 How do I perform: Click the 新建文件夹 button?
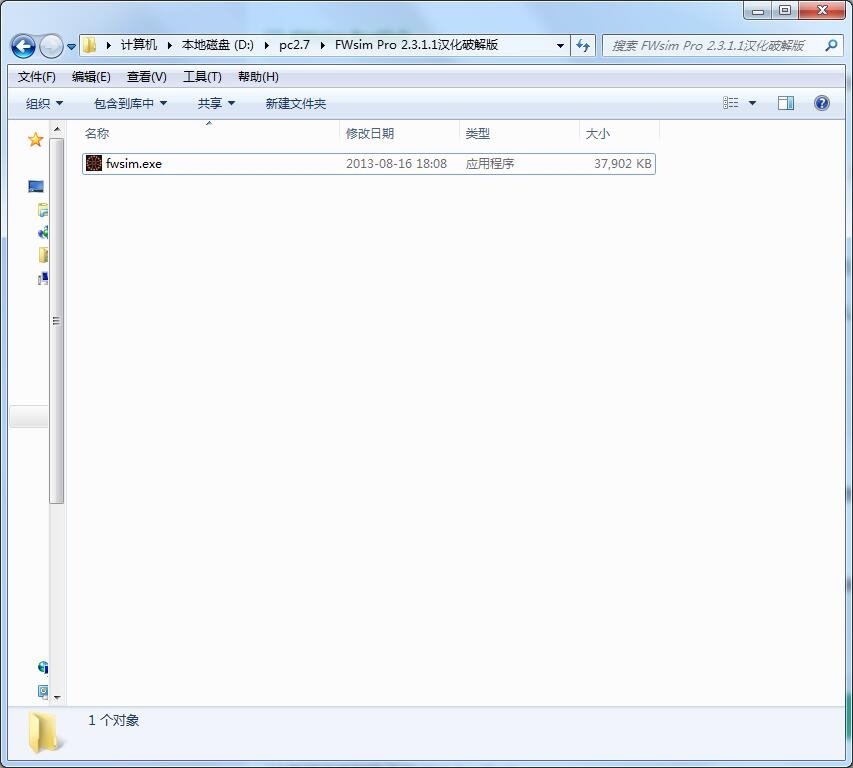(295, 103)
